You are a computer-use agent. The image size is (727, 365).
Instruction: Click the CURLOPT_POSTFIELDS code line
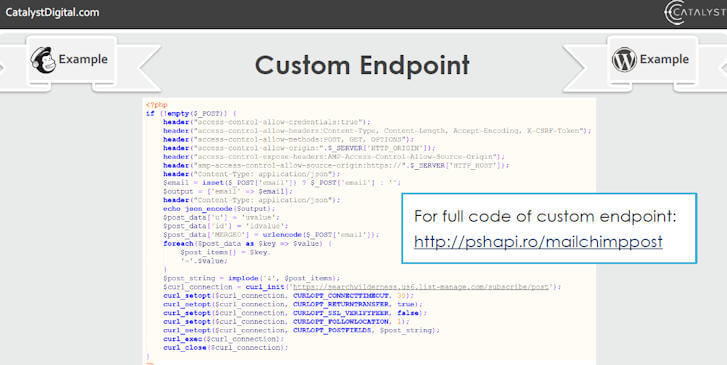coord(301,330)
